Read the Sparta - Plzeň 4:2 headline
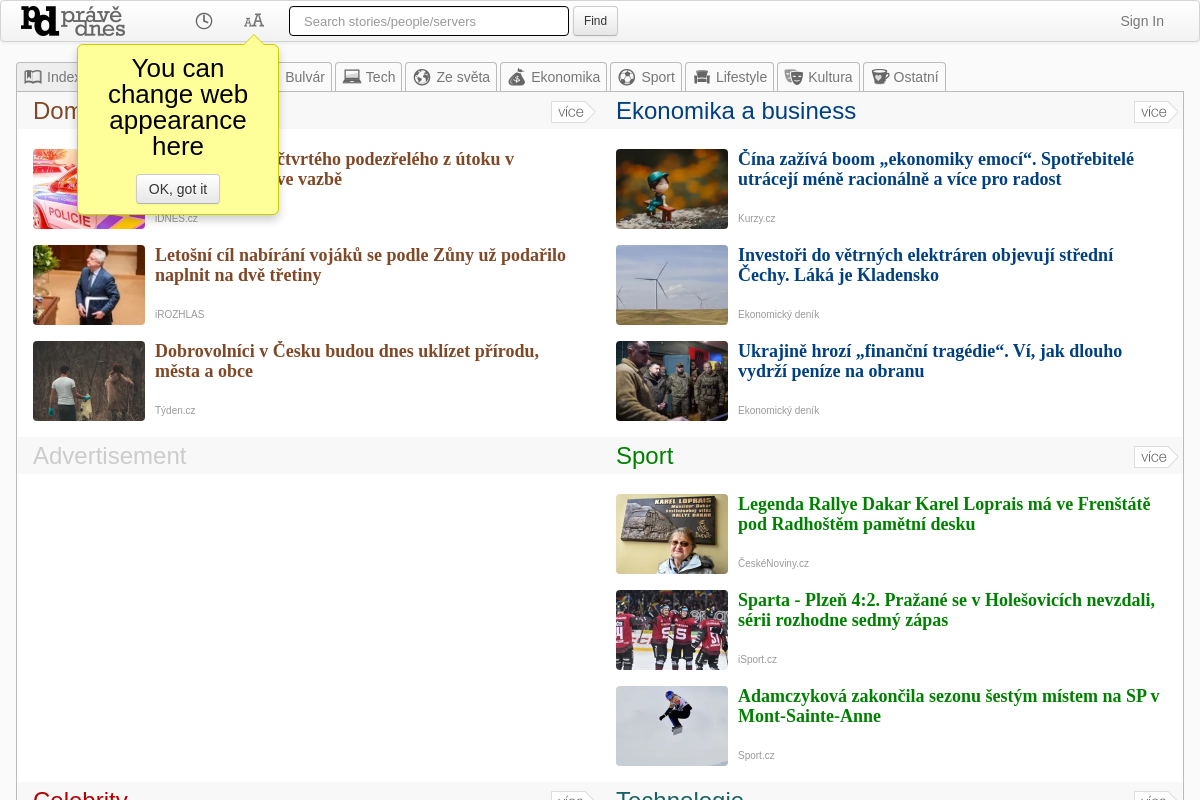 point(946,610)
